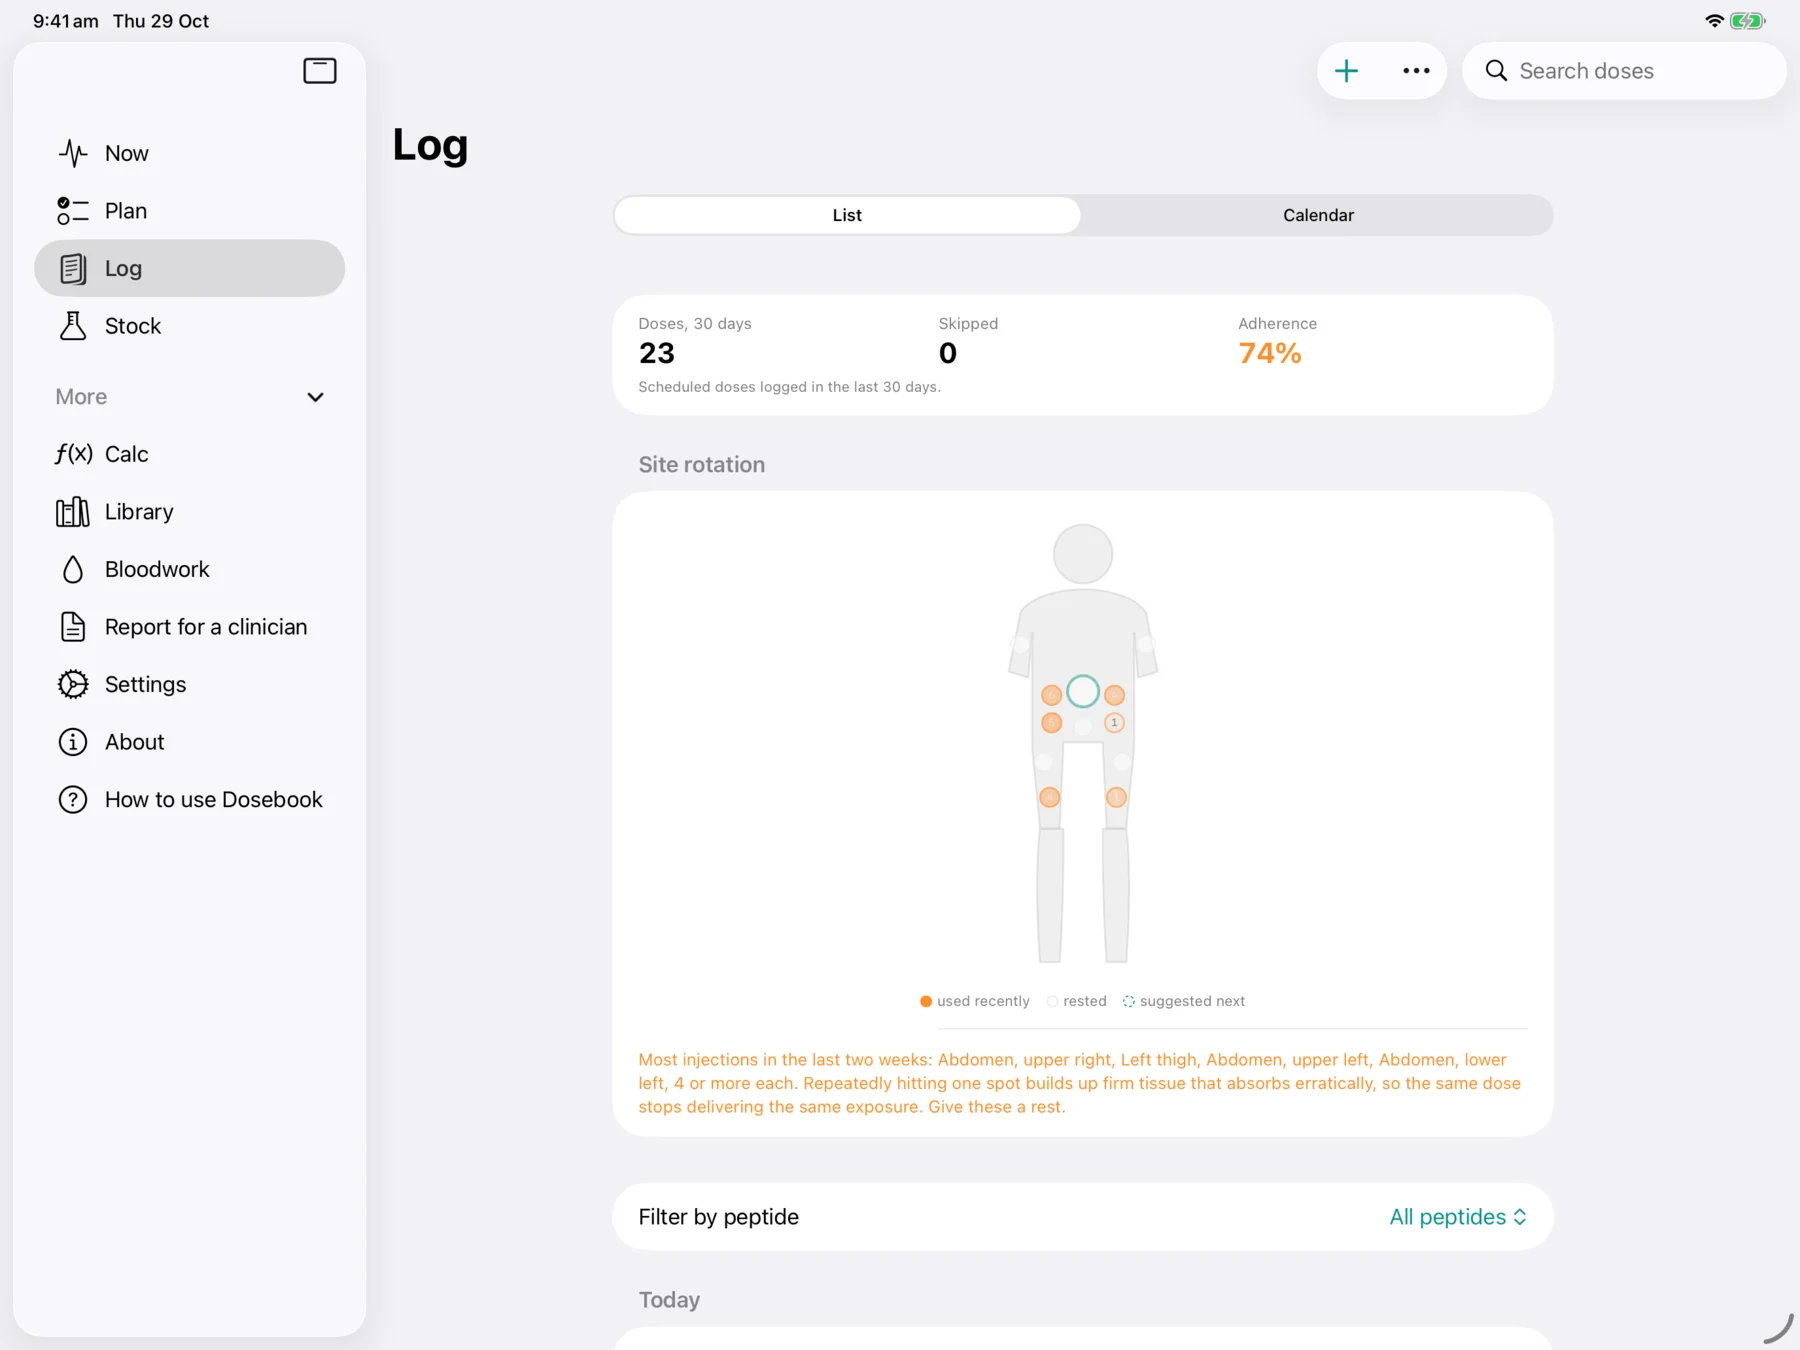This screenshot has width=1800, height=1350.
Task: Click the Site rotation heading
Action: click(x=702, y=465)
